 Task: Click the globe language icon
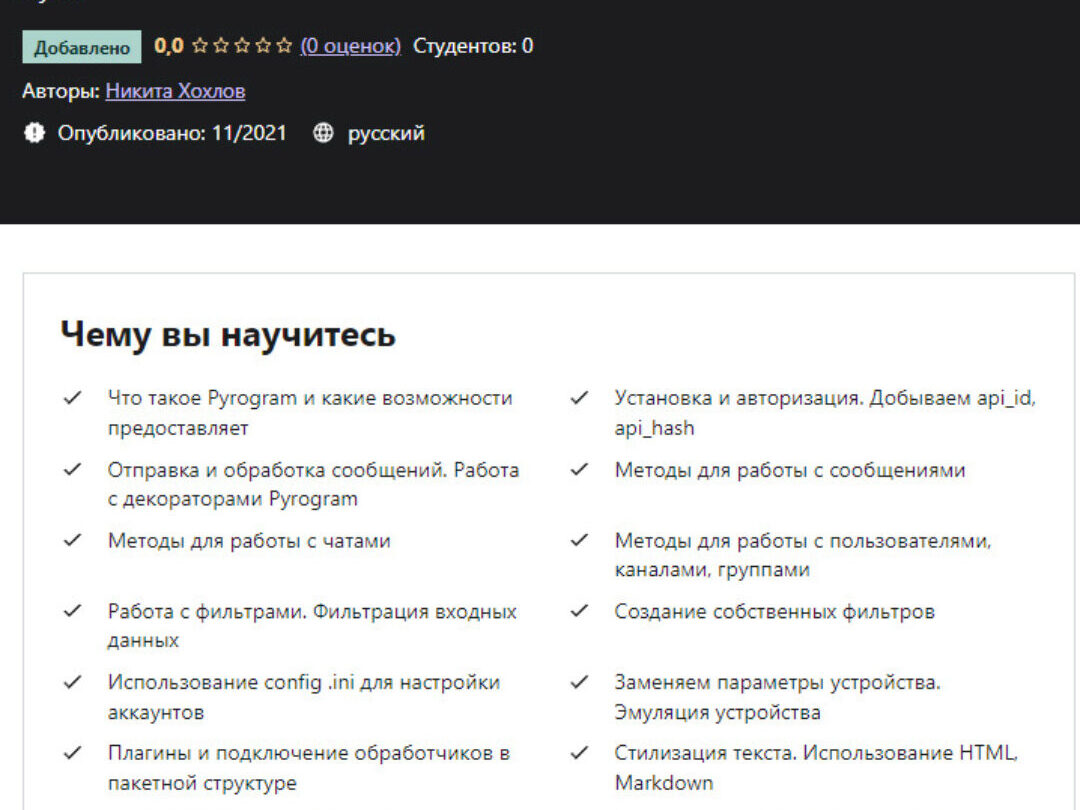(323, 133)
